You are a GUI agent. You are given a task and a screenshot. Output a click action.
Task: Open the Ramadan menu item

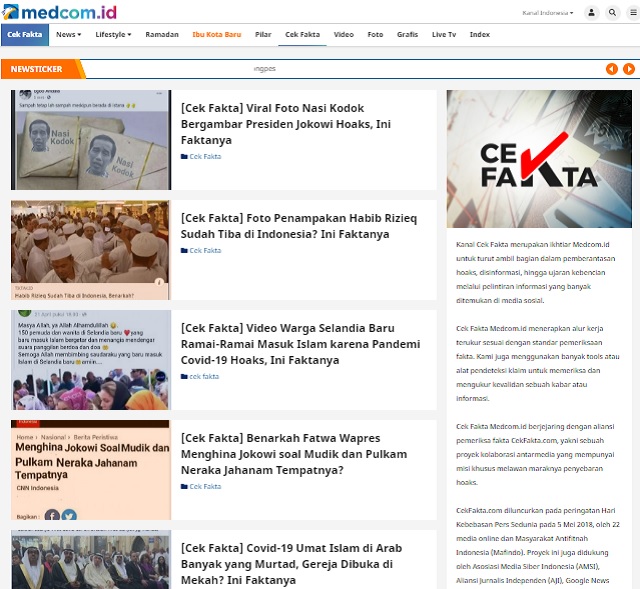(x=162, y=34)
